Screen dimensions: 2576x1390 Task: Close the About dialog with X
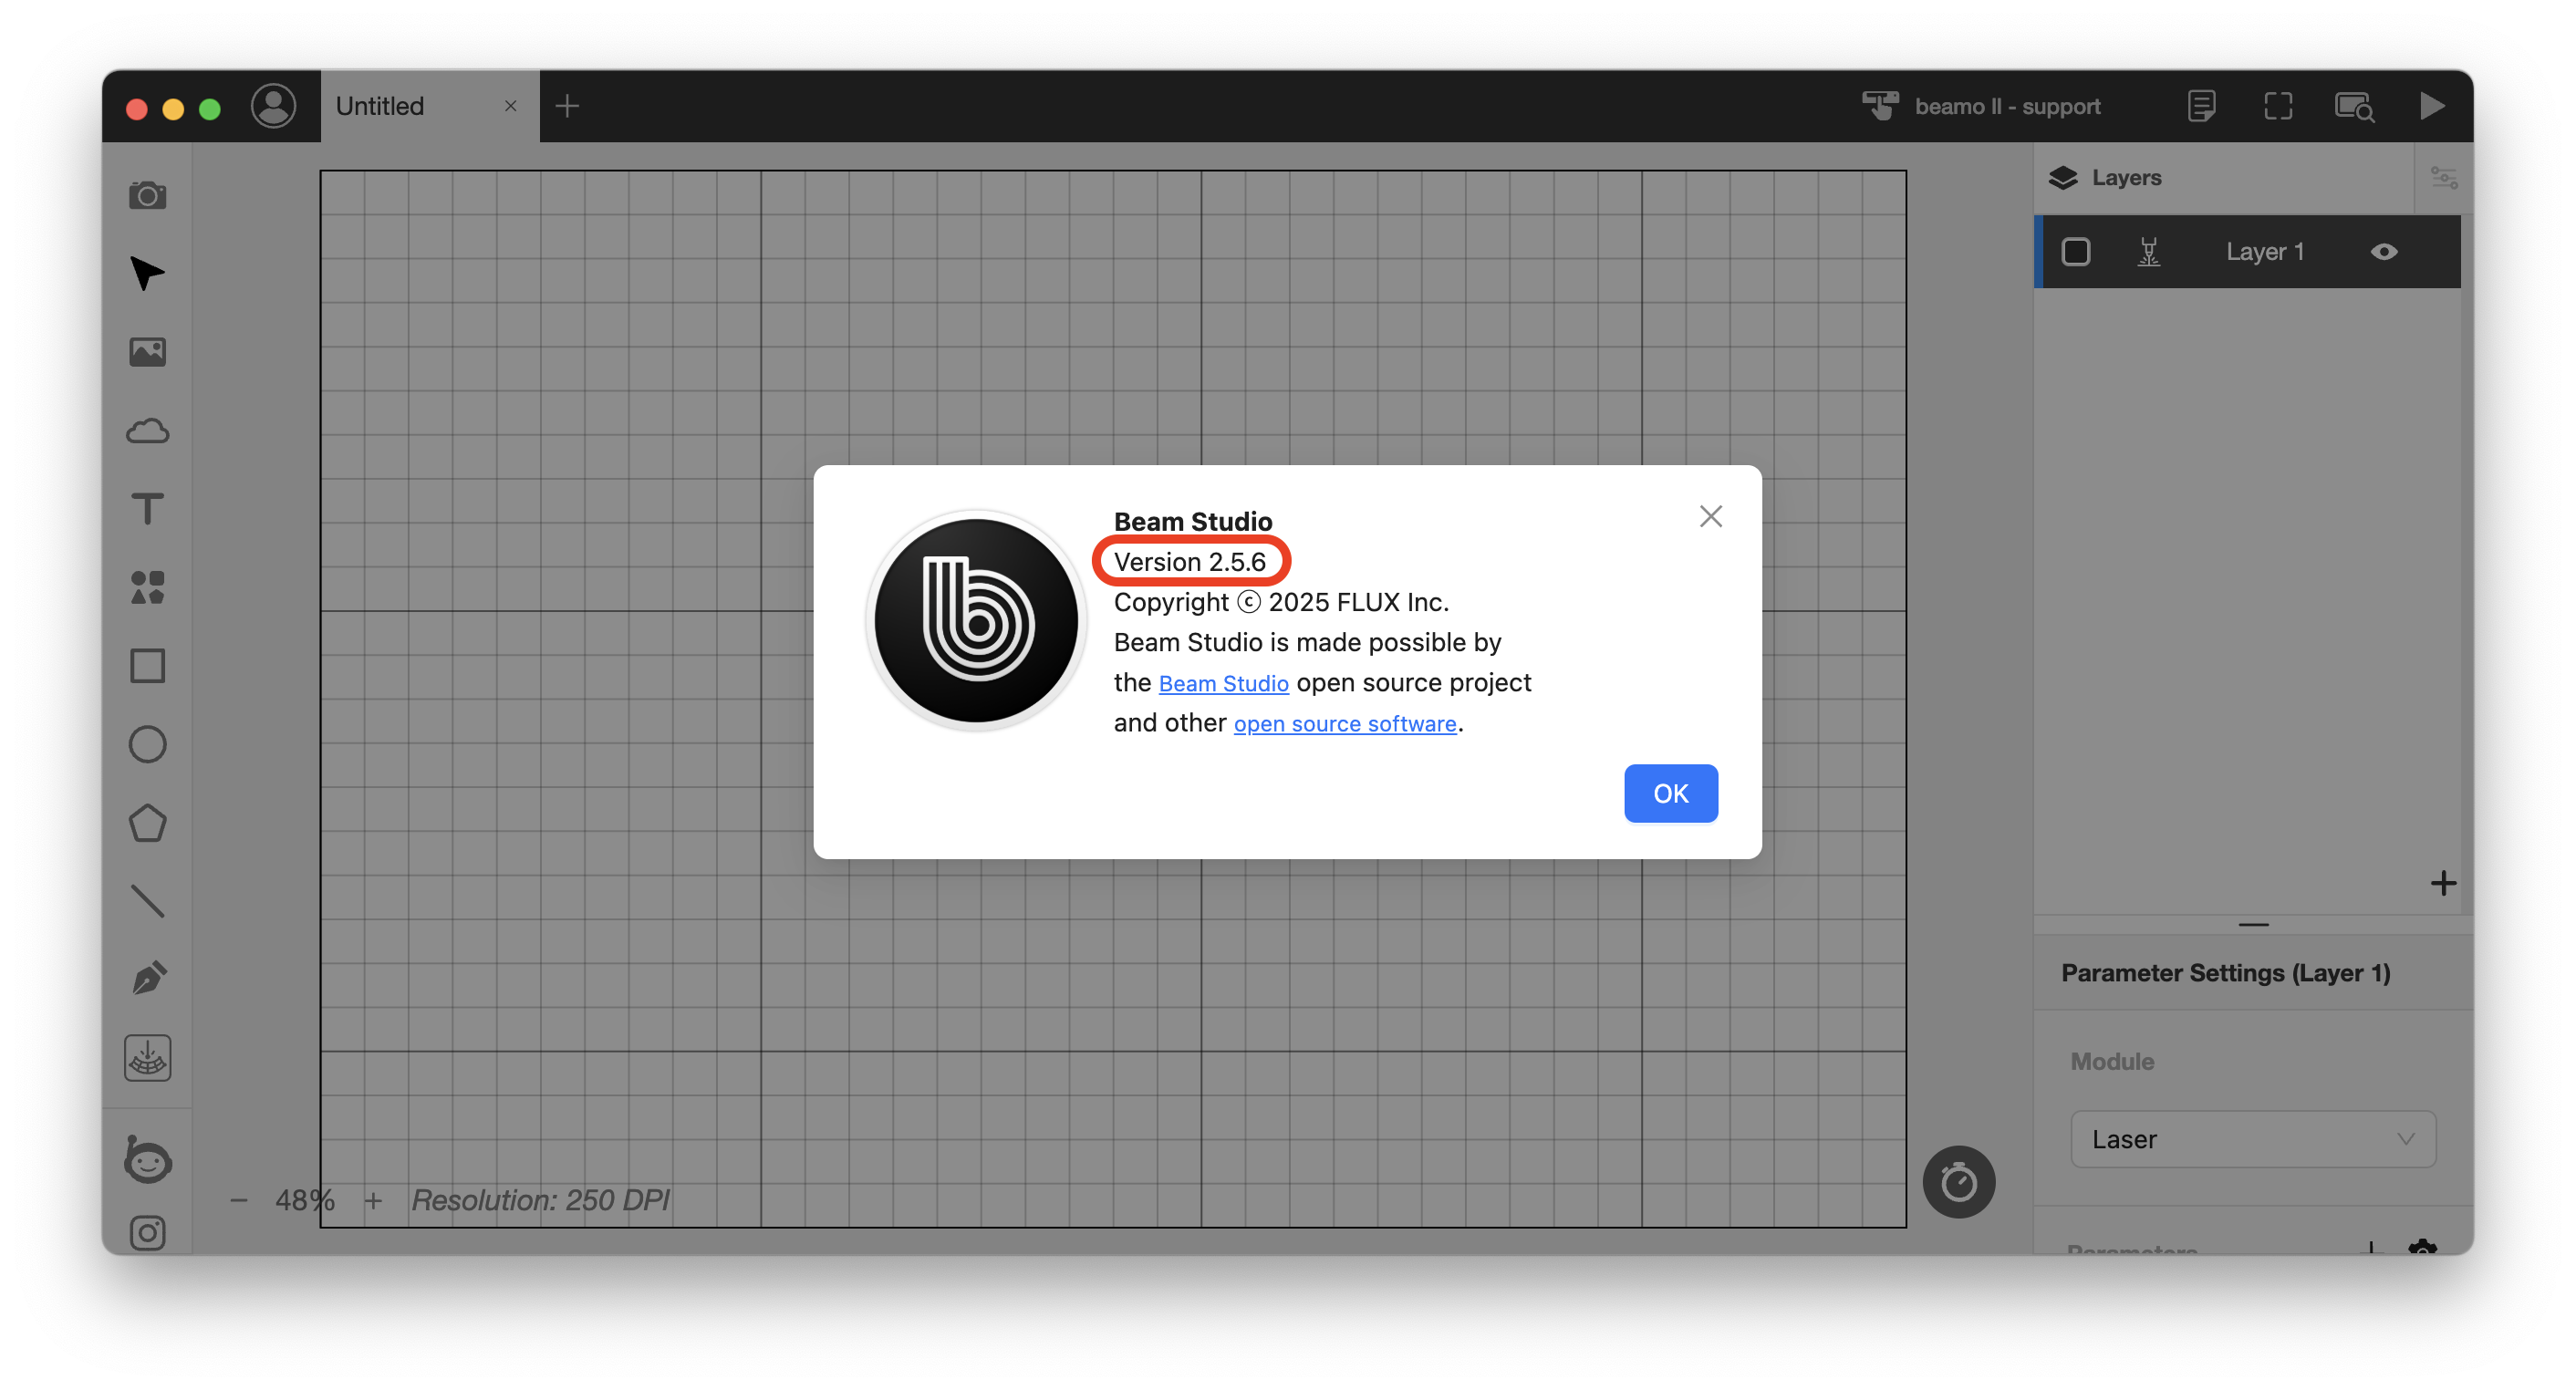[x=1710, y=517]
